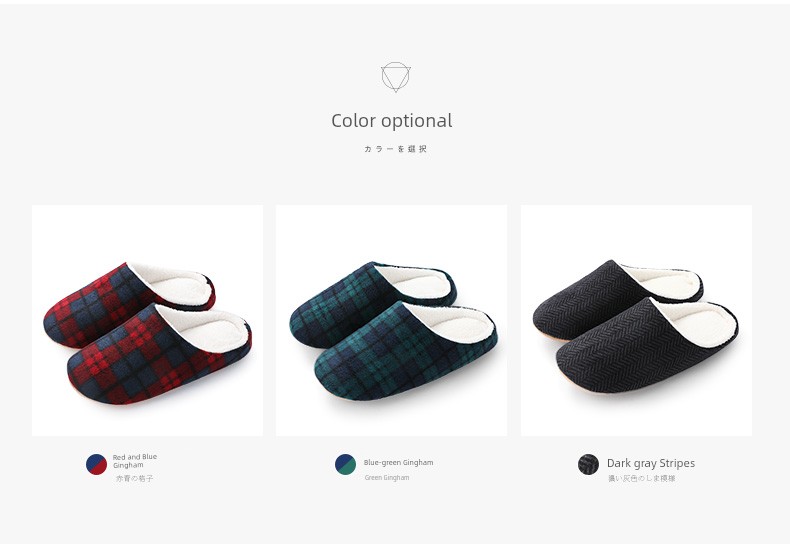Click Japanese caption under Dark gray Stripes
Viewport: 790px width, 550px height.
641,478
